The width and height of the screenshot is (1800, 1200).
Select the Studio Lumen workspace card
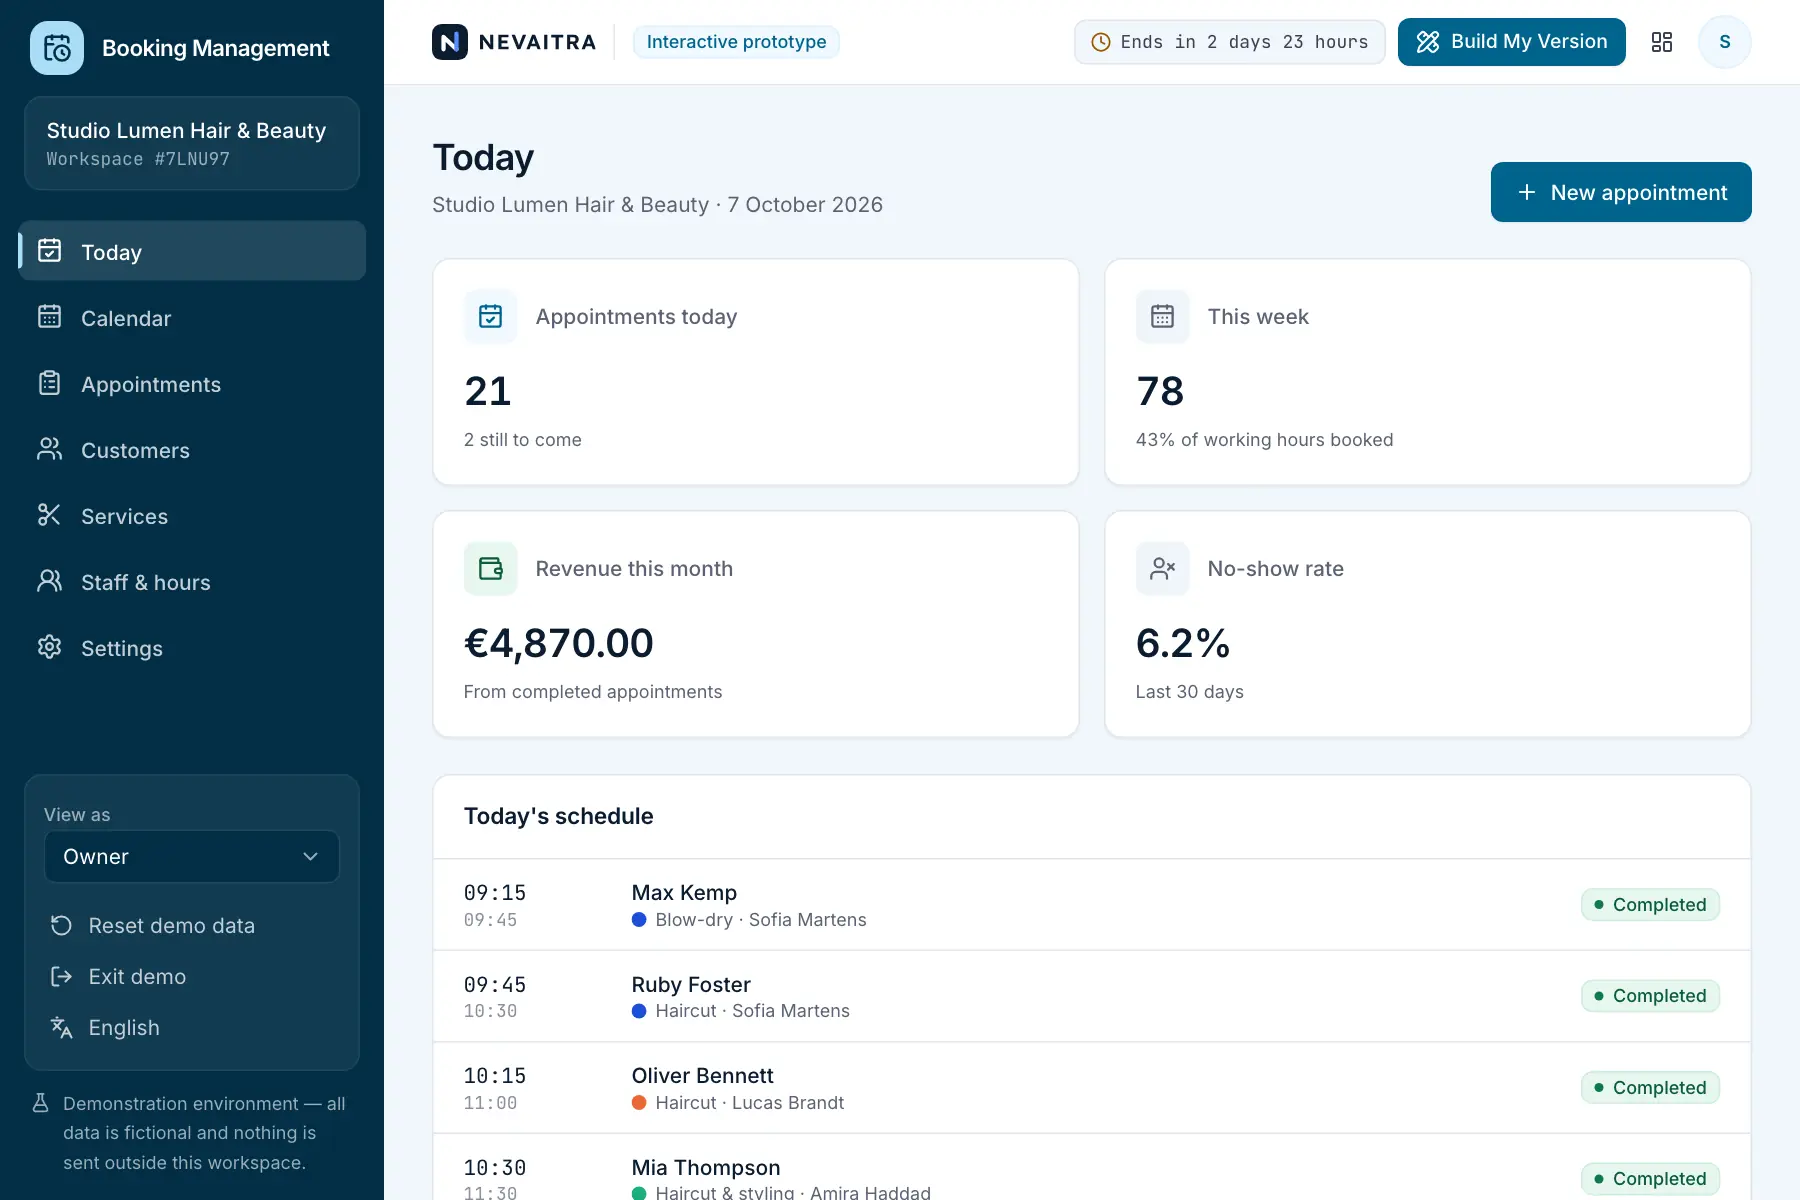(192, 144)
